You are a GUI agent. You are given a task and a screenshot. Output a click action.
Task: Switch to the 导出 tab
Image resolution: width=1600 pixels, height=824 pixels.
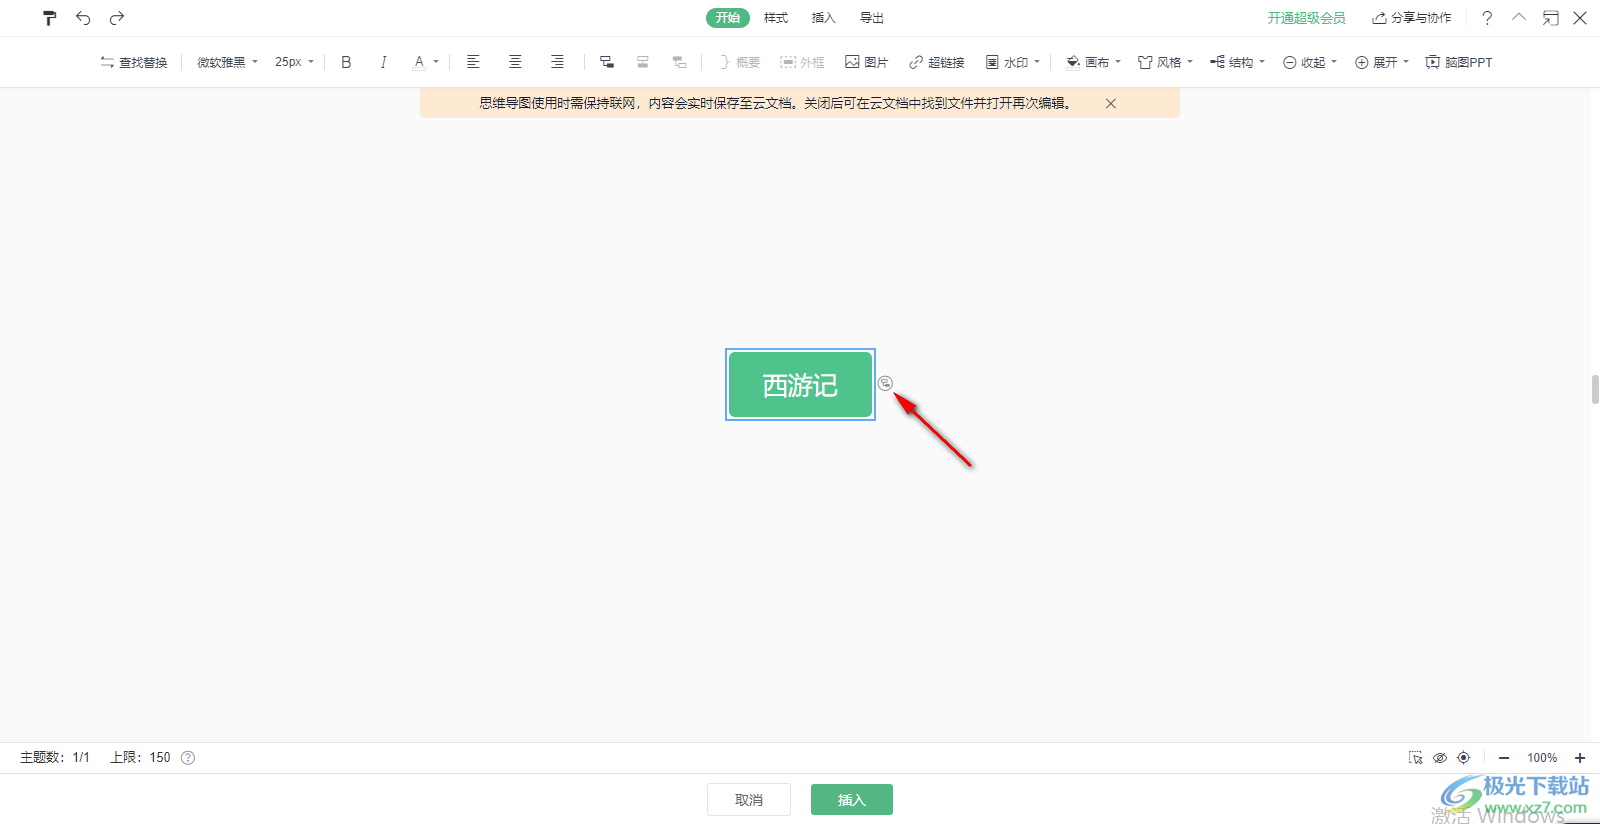click(872, 18)
